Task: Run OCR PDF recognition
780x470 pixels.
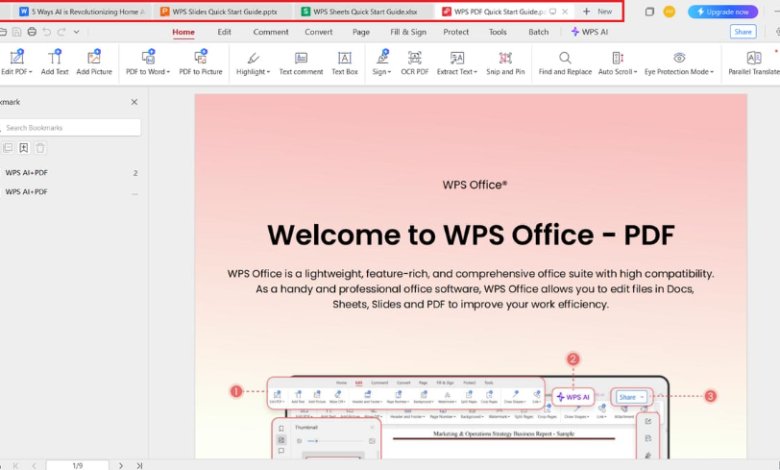Action: (414, 62)
